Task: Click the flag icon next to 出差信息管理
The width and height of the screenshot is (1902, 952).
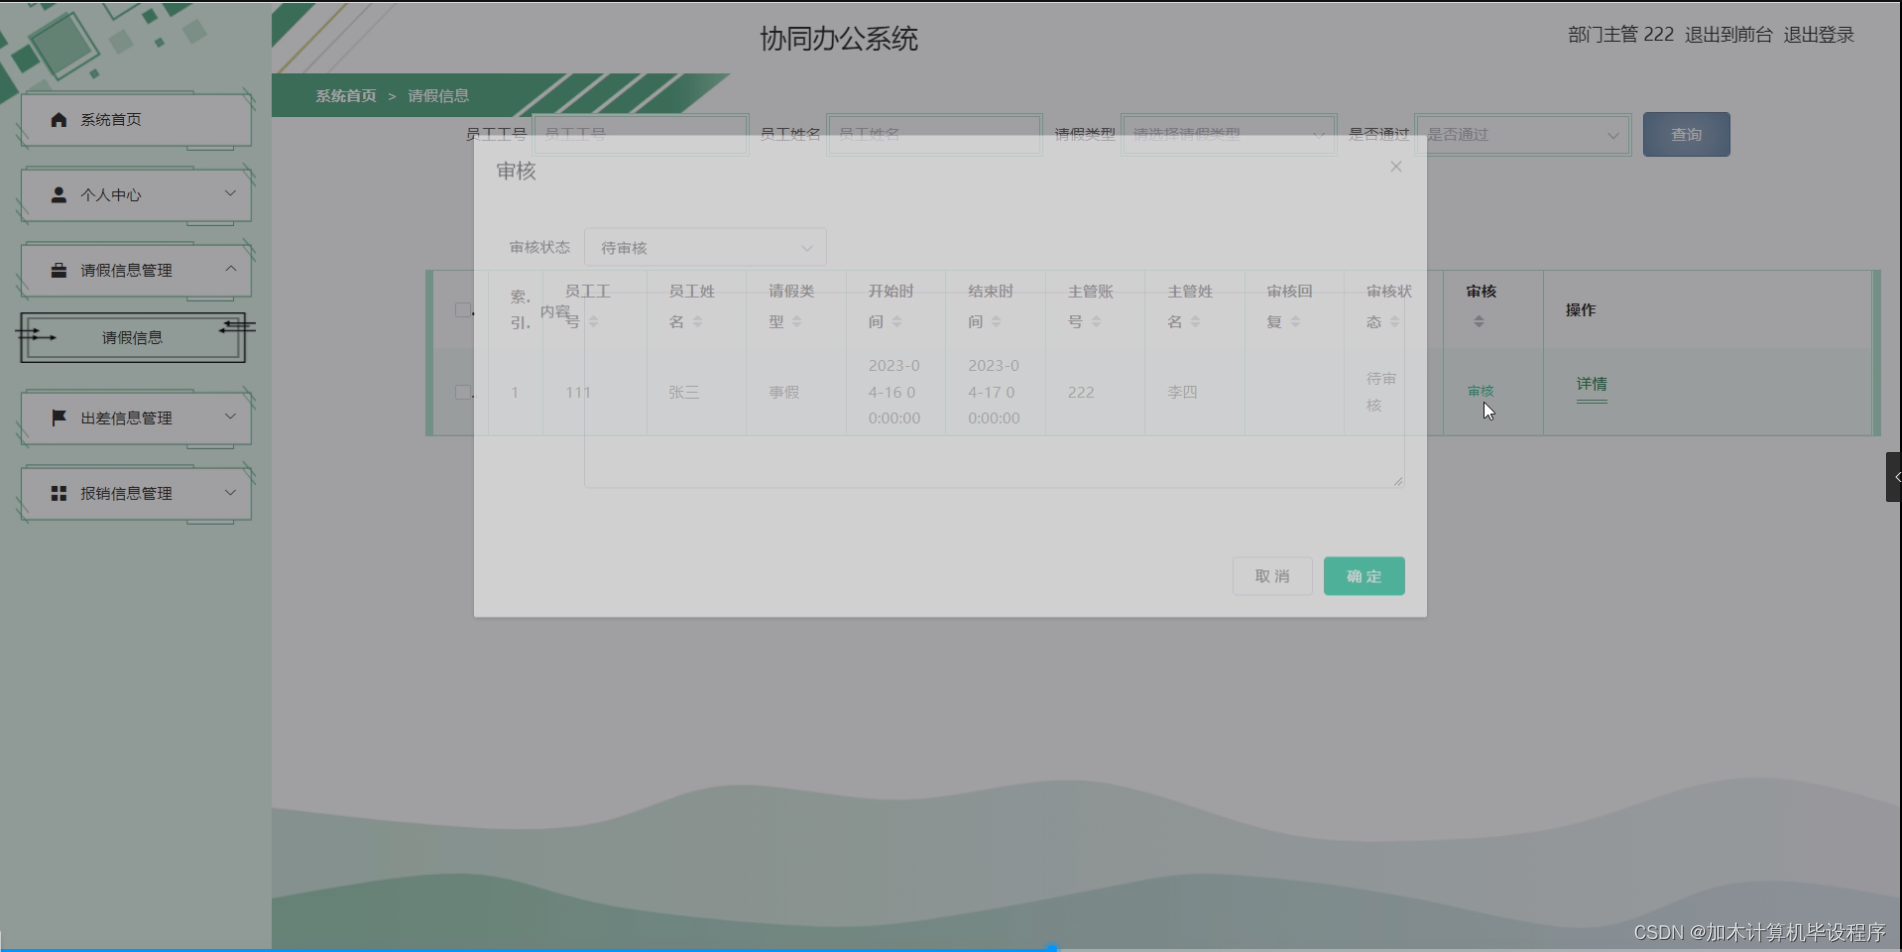Action: 57,418
